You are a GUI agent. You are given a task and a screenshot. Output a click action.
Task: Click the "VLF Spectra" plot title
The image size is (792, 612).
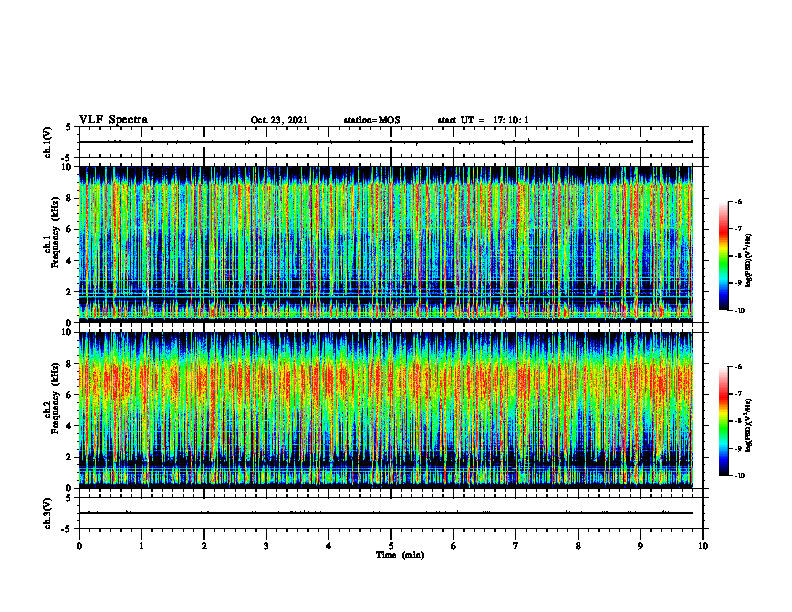click(x=113, y=120)
